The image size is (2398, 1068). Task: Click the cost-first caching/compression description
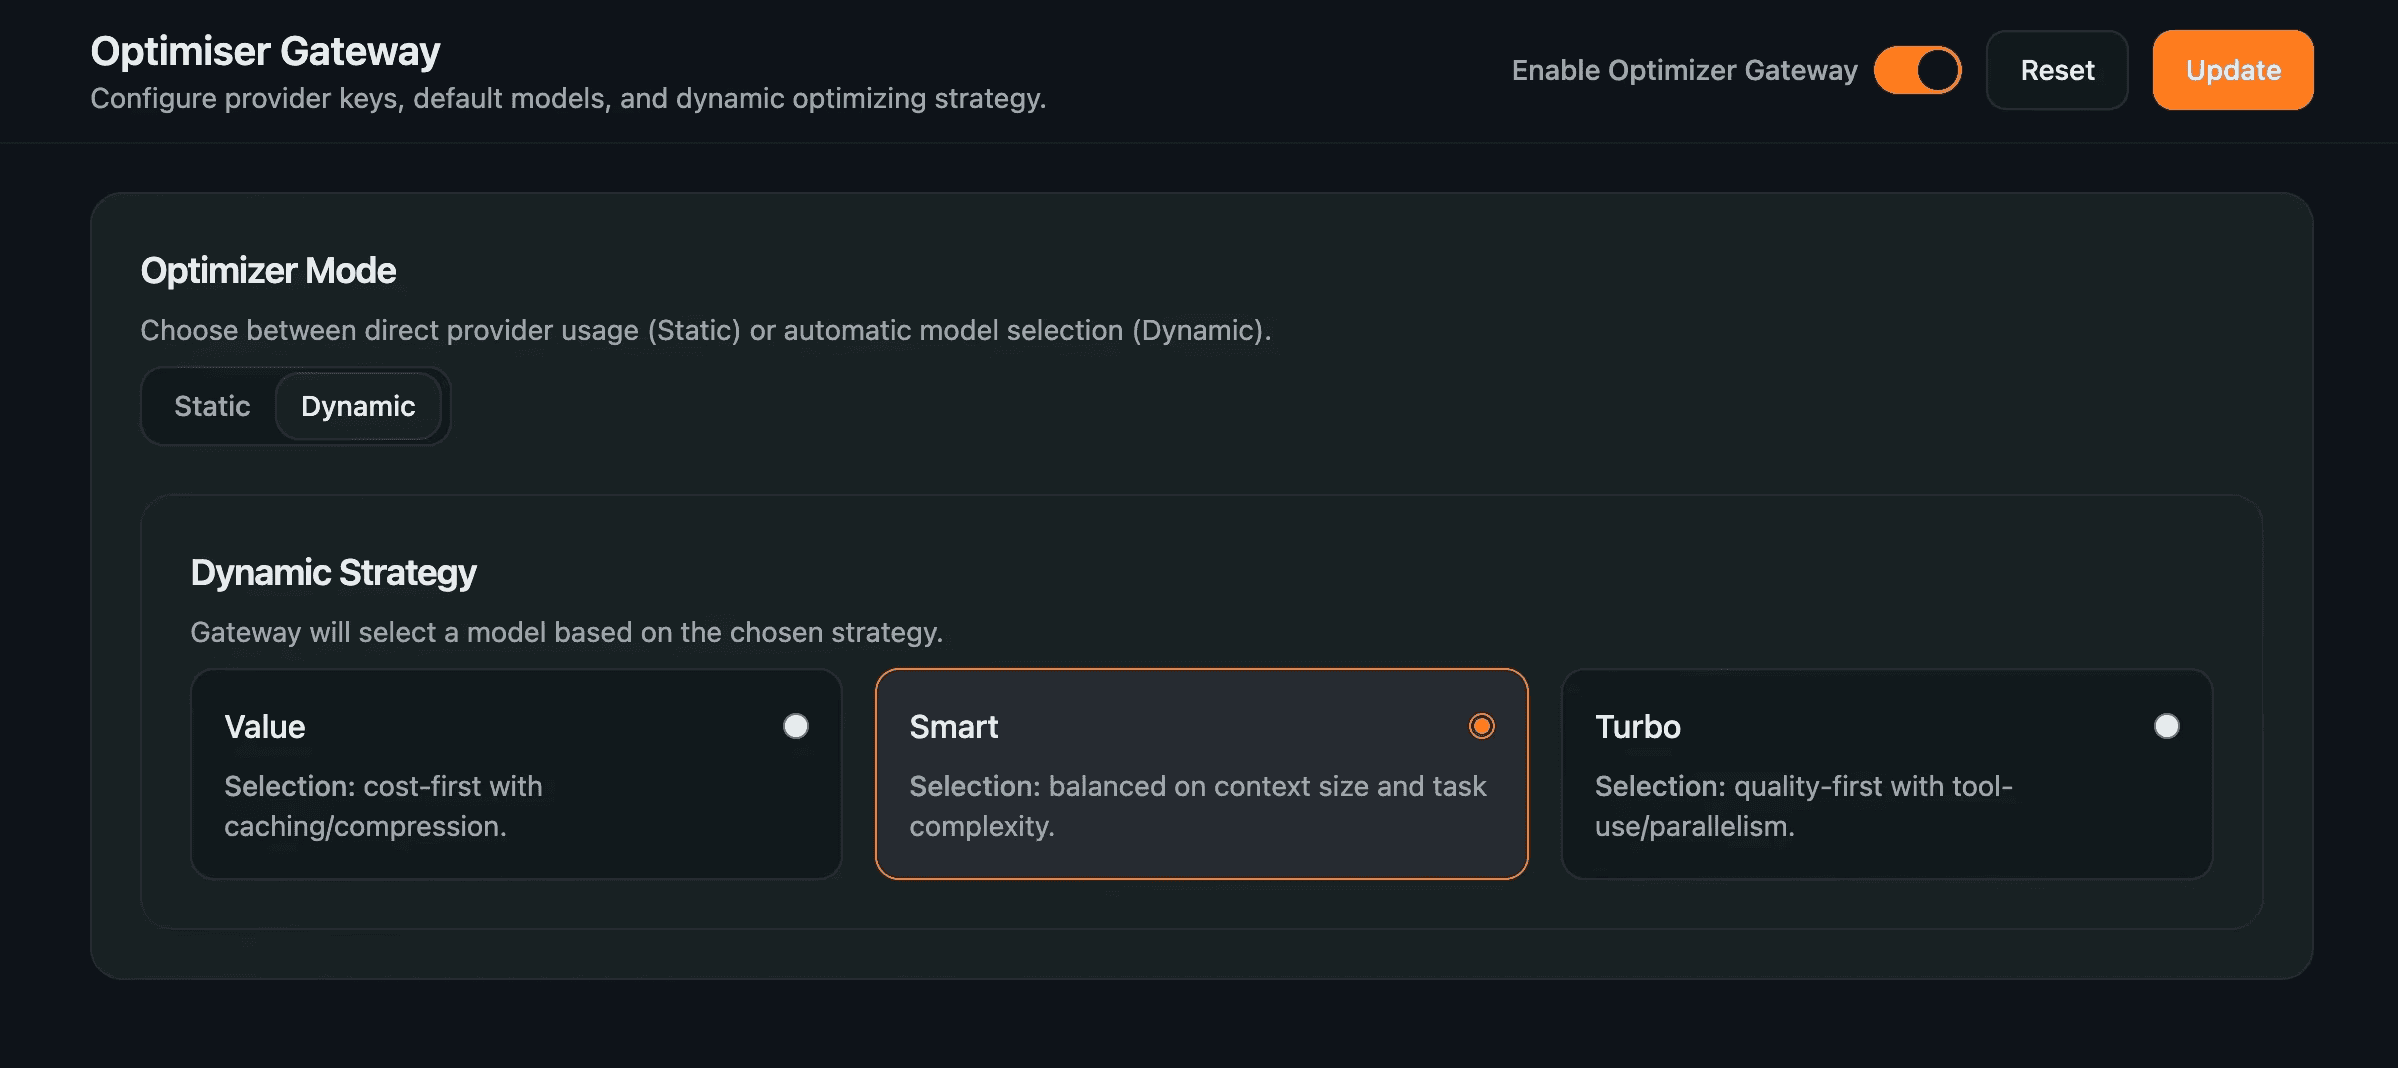[x=383, y=806]
